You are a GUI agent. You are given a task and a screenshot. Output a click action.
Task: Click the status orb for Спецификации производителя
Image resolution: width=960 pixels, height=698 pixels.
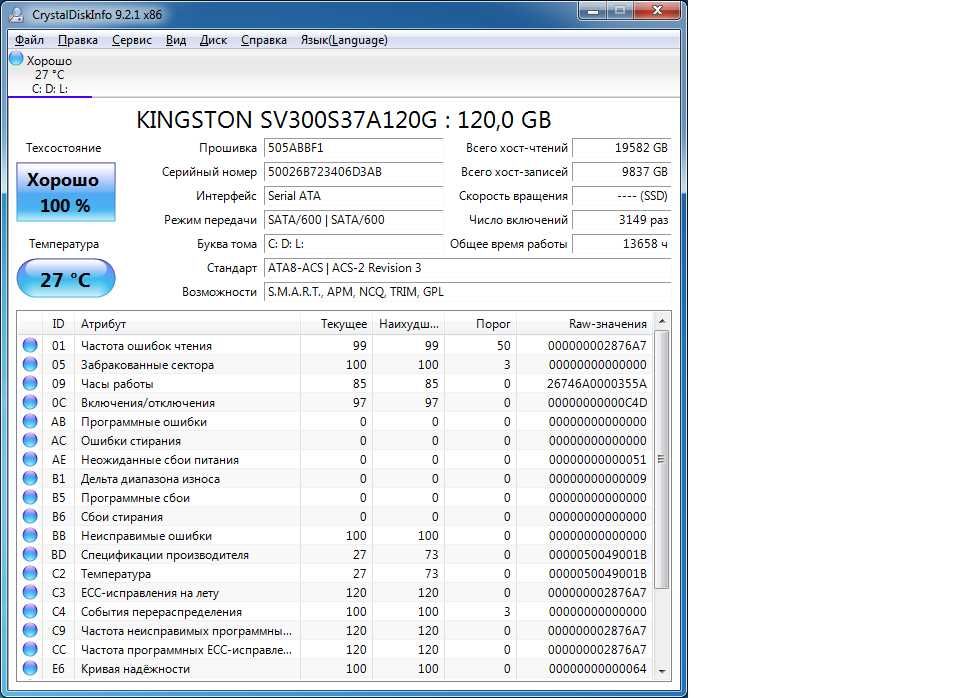pyautogui.click(x=30, y=554)
